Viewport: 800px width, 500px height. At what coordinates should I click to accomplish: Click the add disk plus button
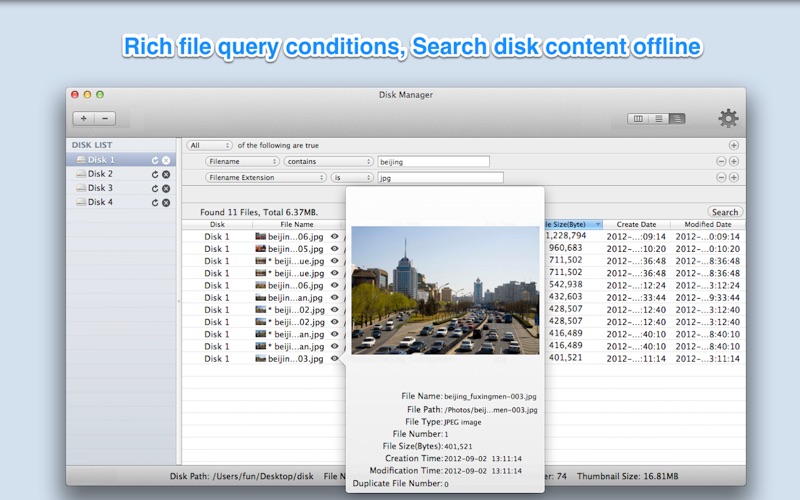click(x=83, y=118)
